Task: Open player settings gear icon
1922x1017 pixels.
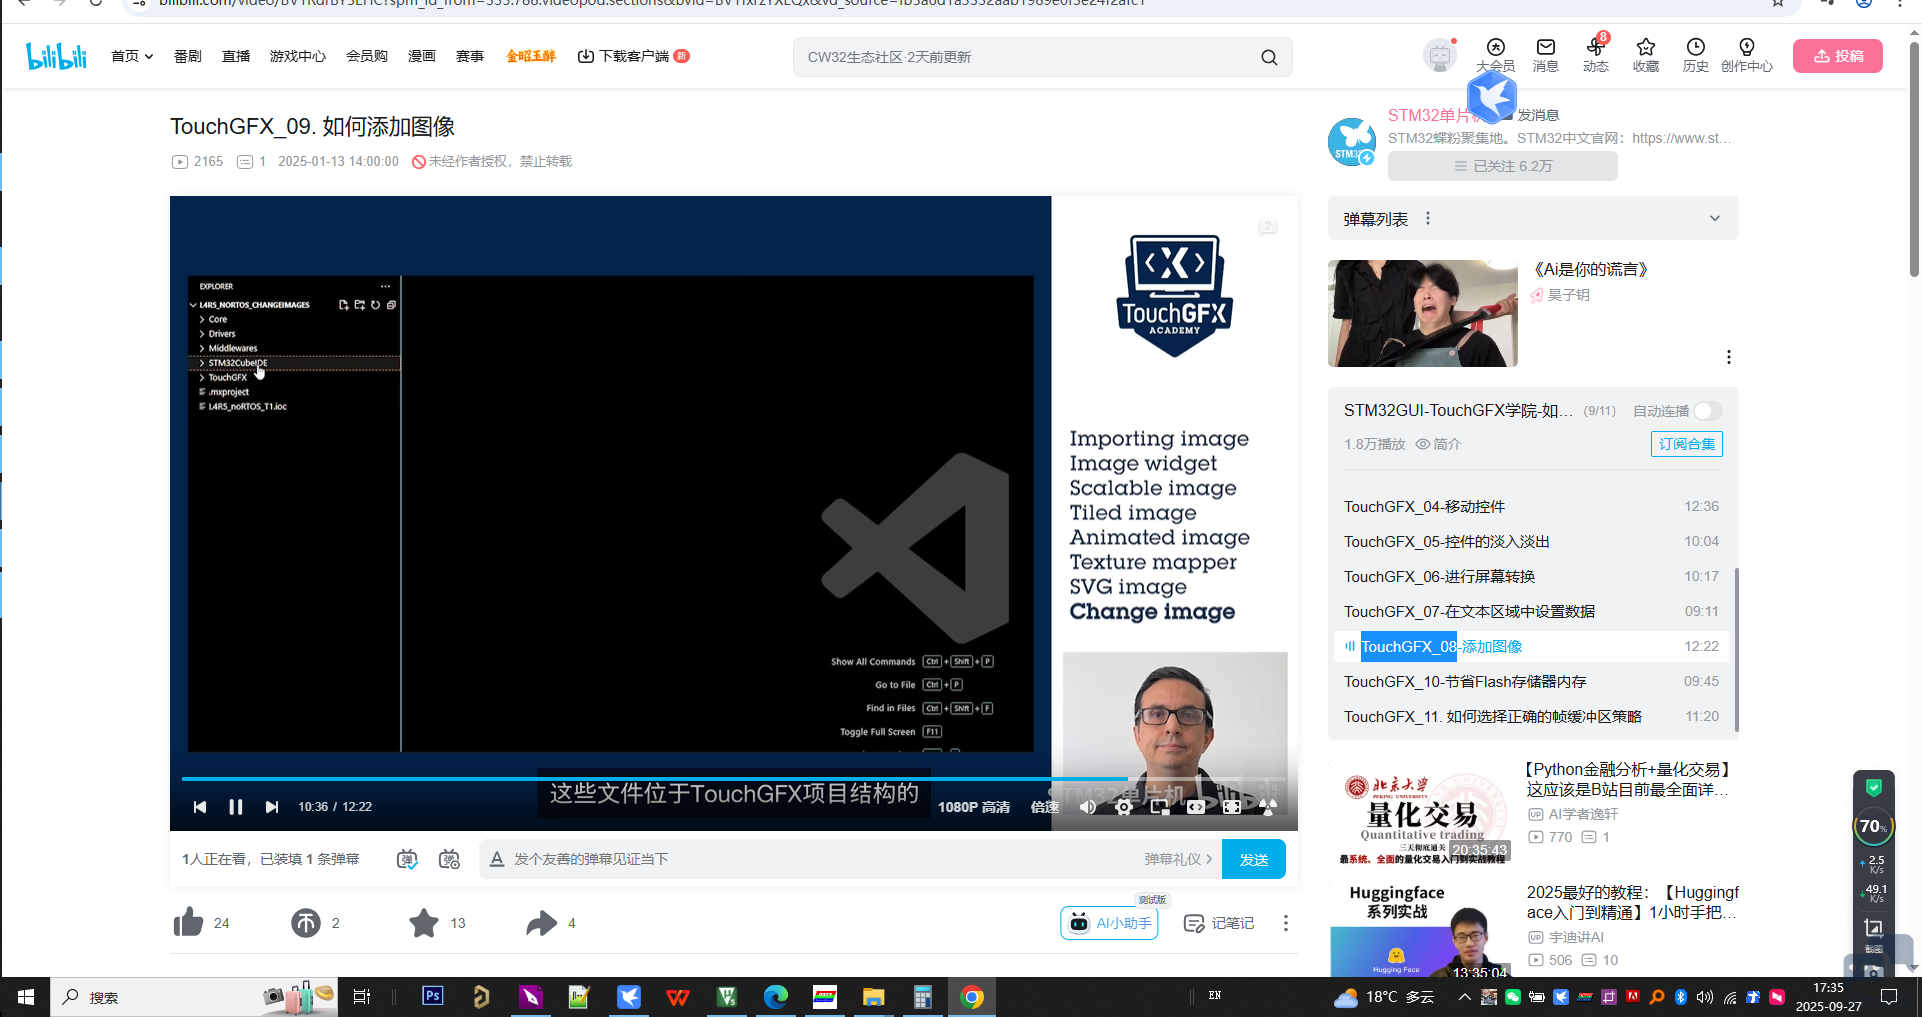Action: (x=1124, y=807)
